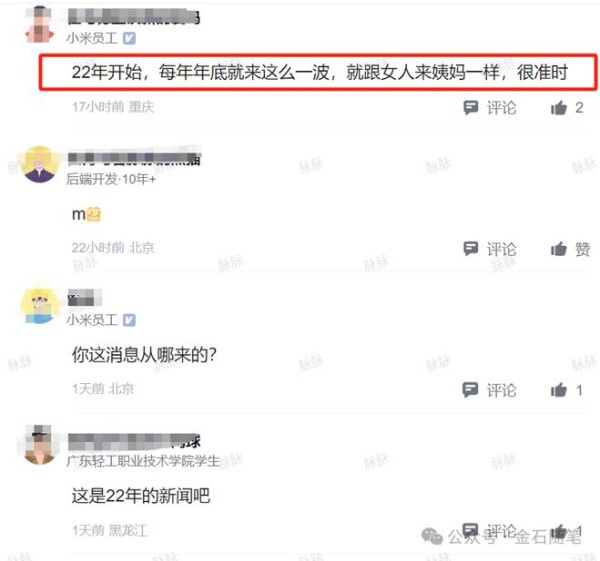600x561 pixels.
Task: Click the emoji in the 'm' comment
Action: click(x=94, y=214)
